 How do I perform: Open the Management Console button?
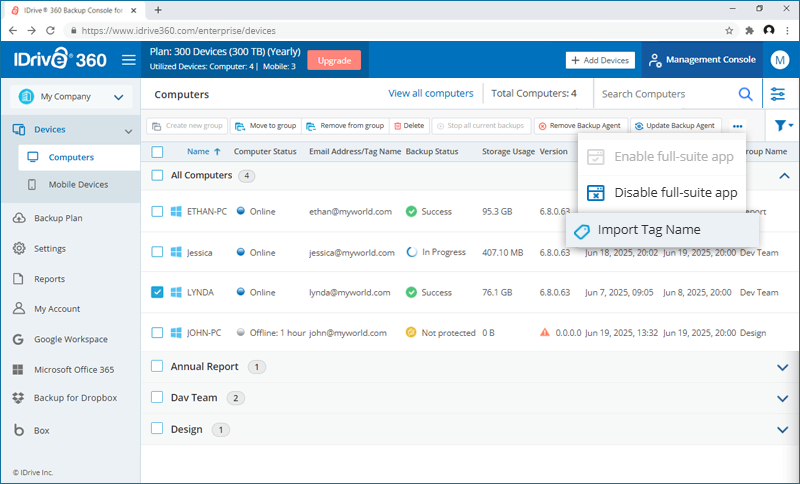tap(702, 60)
